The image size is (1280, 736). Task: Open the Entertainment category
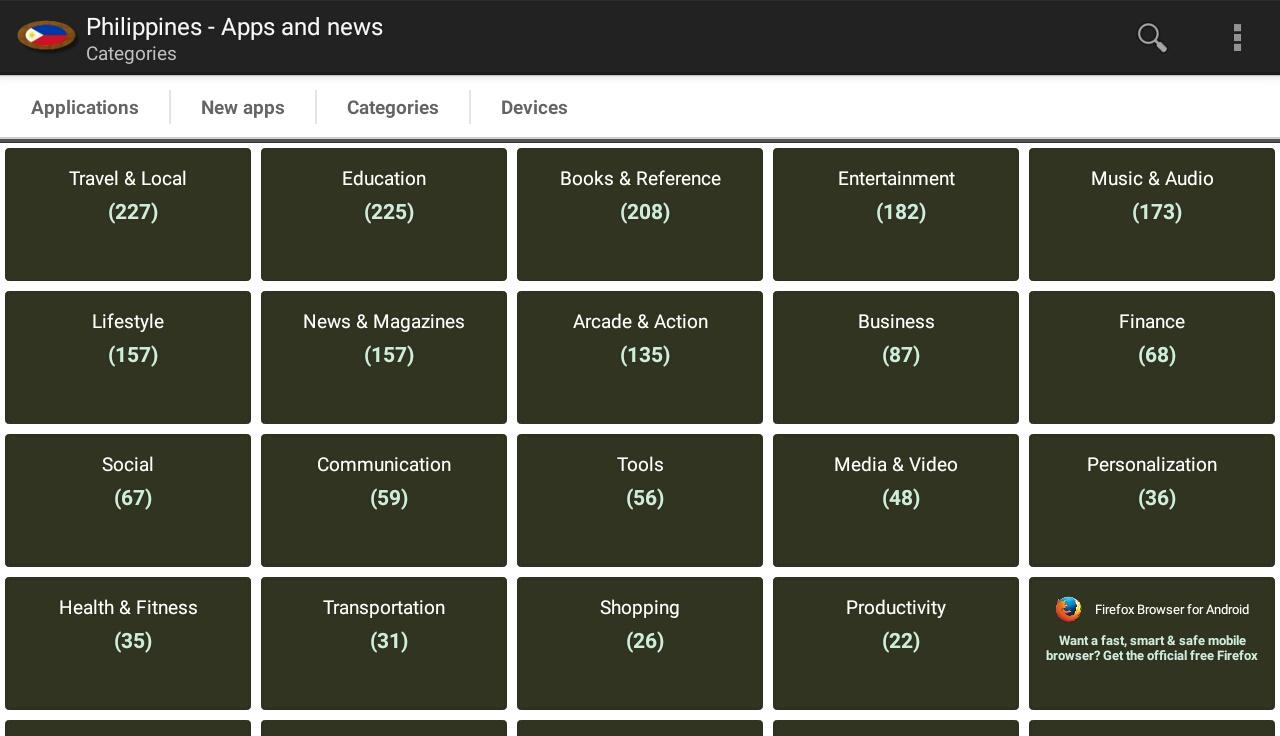(x=896, y=214)
